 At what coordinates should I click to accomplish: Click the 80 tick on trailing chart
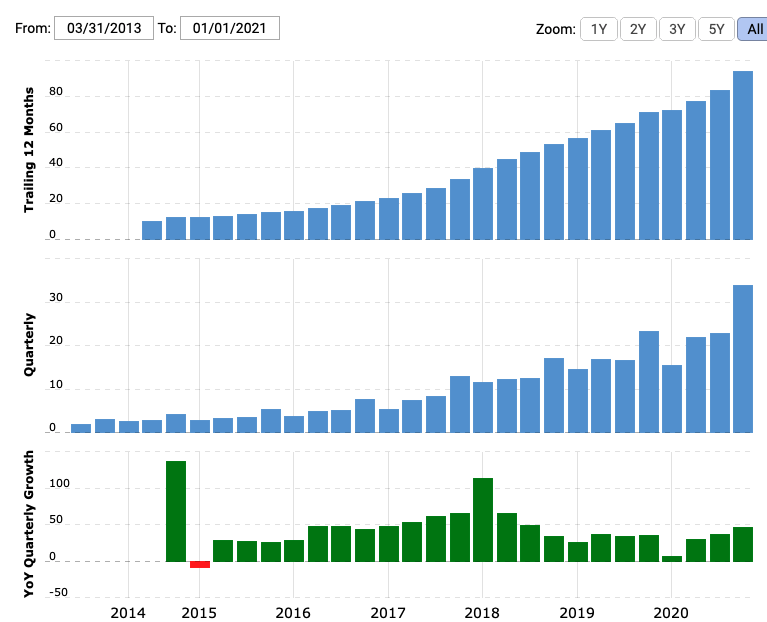(56, 91)
